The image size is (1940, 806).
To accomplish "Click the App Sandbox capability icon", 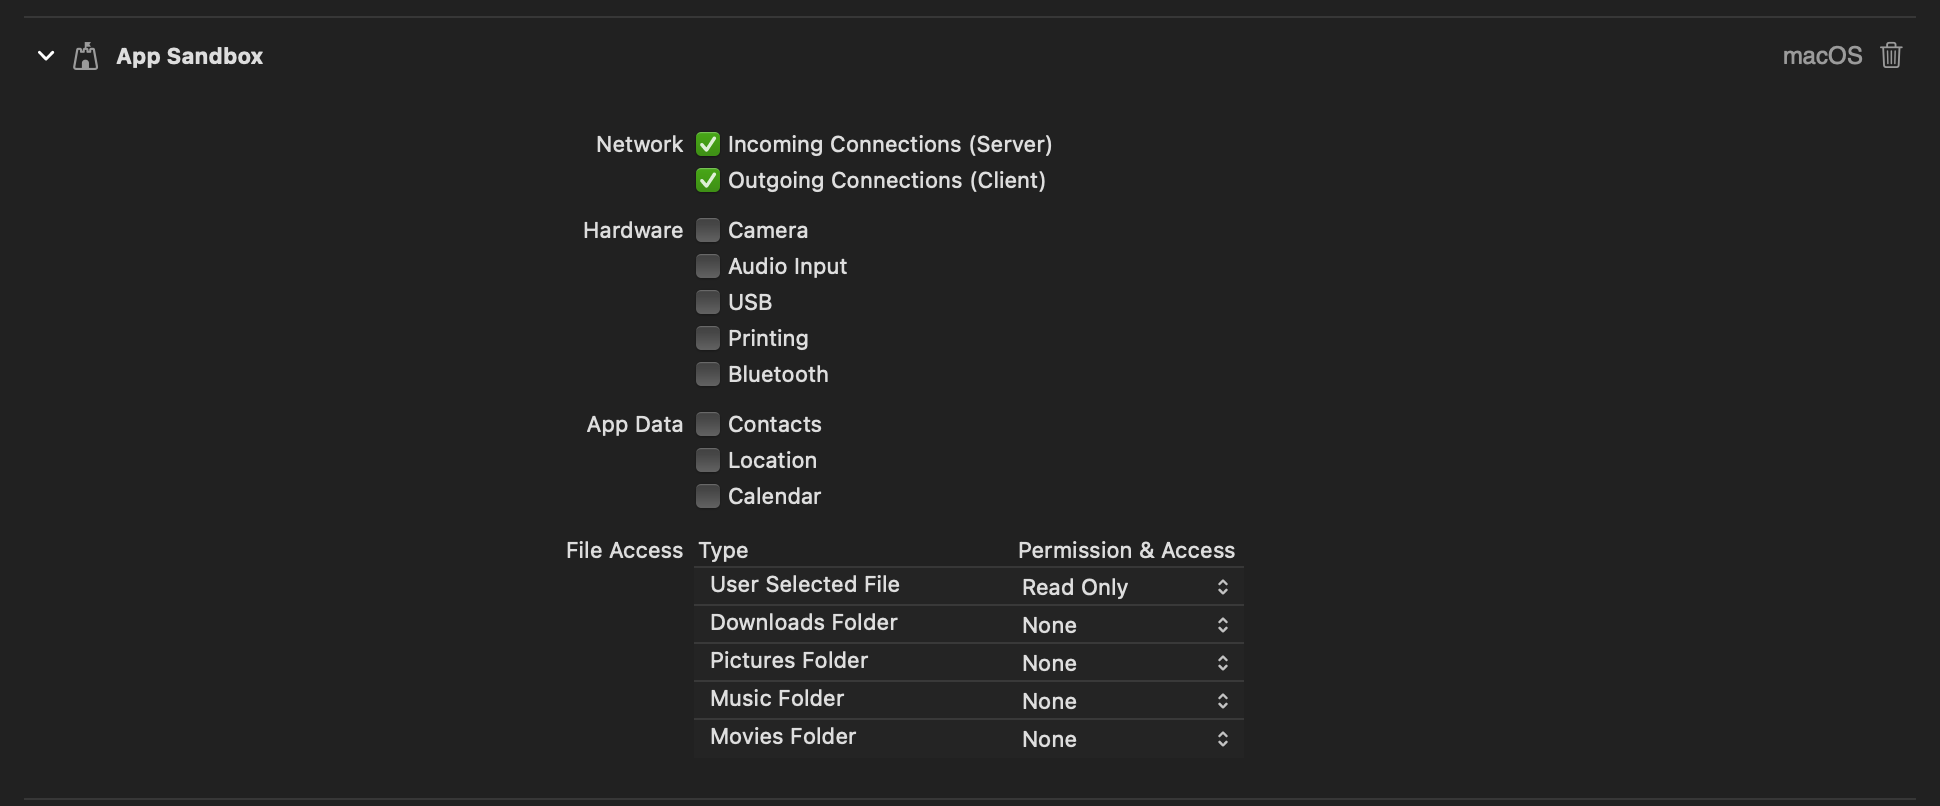I will click(86, 56).
